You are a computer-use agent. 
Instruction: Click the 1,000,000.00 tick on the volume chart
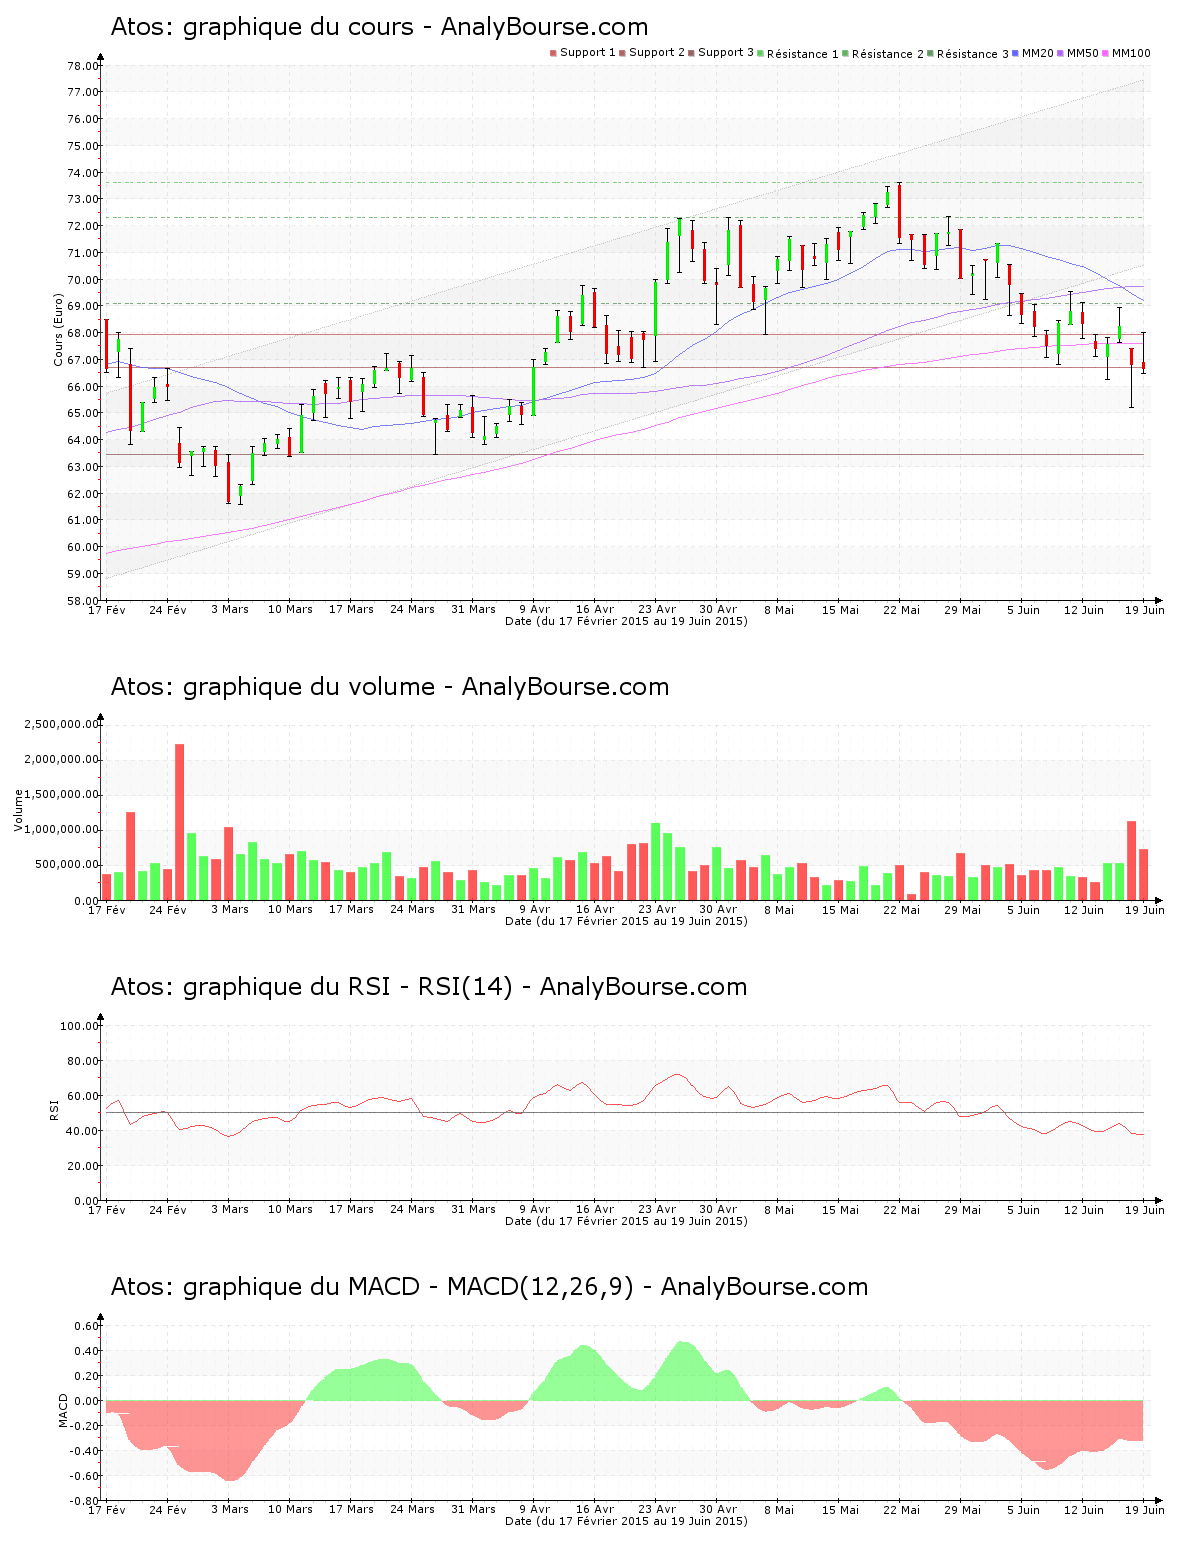pyautogui.click(x=63, y=830)
